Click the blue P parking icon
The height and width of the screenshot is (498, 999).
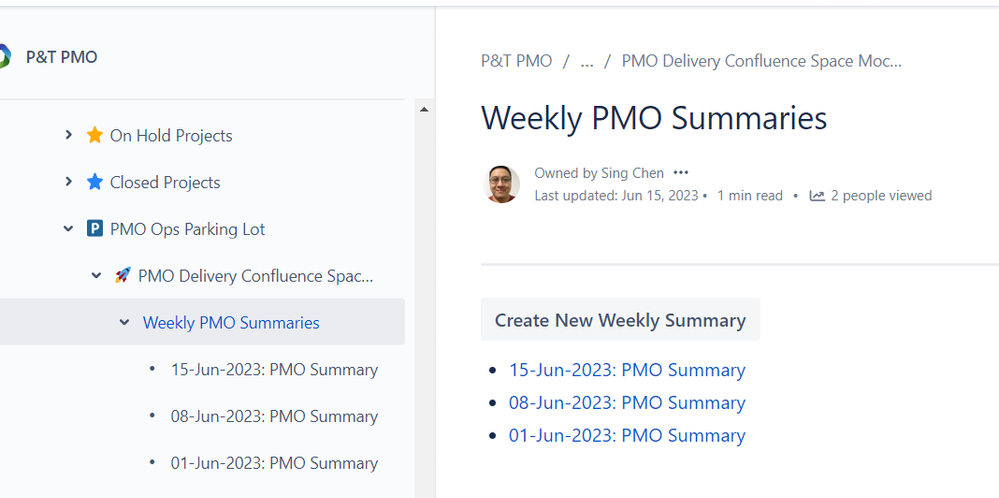point(94,229)
